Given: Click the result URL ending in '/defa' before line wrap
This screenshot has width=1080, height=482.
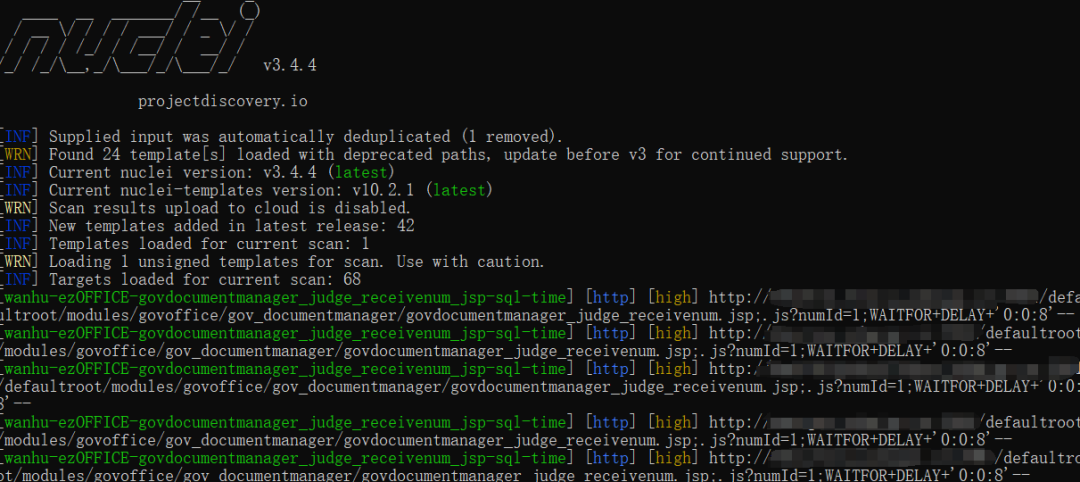Looking at the screenshot, I should pyautogui.click(x=893, y=297).
